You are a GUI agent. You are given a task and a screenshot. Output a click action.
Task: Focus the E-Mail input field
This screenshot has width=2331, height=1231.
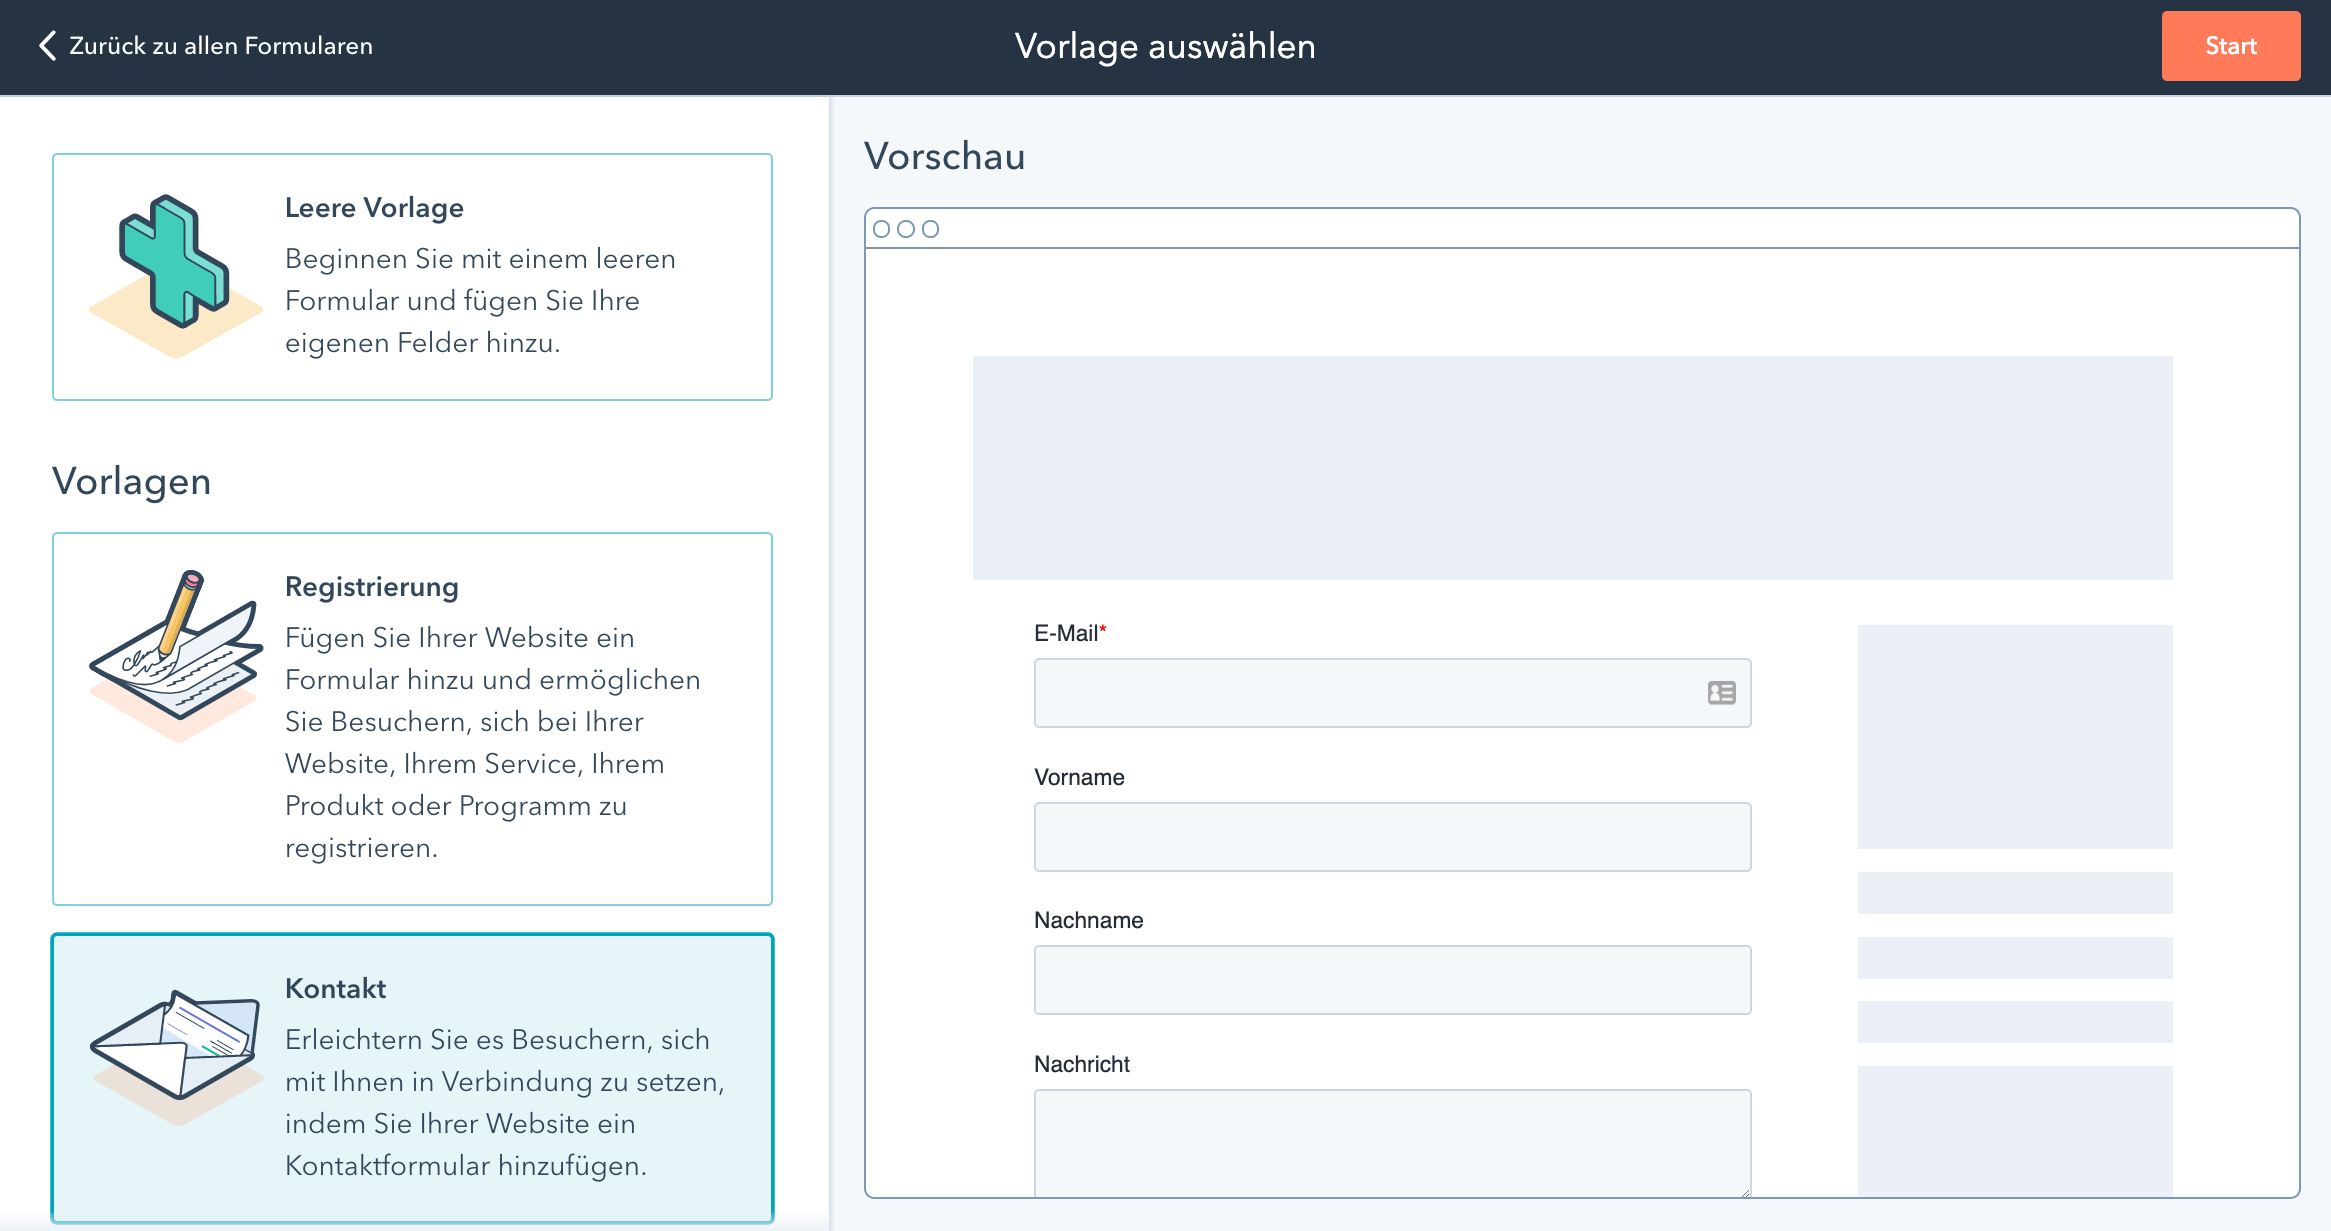point(1392,693)
